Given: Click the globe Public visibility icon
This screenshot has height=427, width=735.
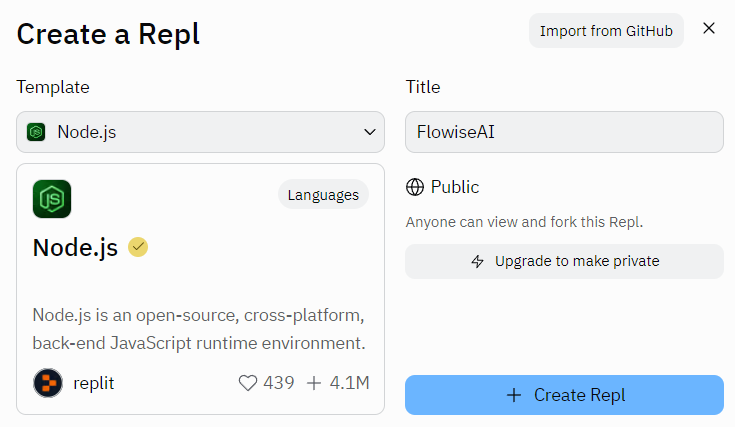Looking at the screenshot, I should click(x=415, y=187).
